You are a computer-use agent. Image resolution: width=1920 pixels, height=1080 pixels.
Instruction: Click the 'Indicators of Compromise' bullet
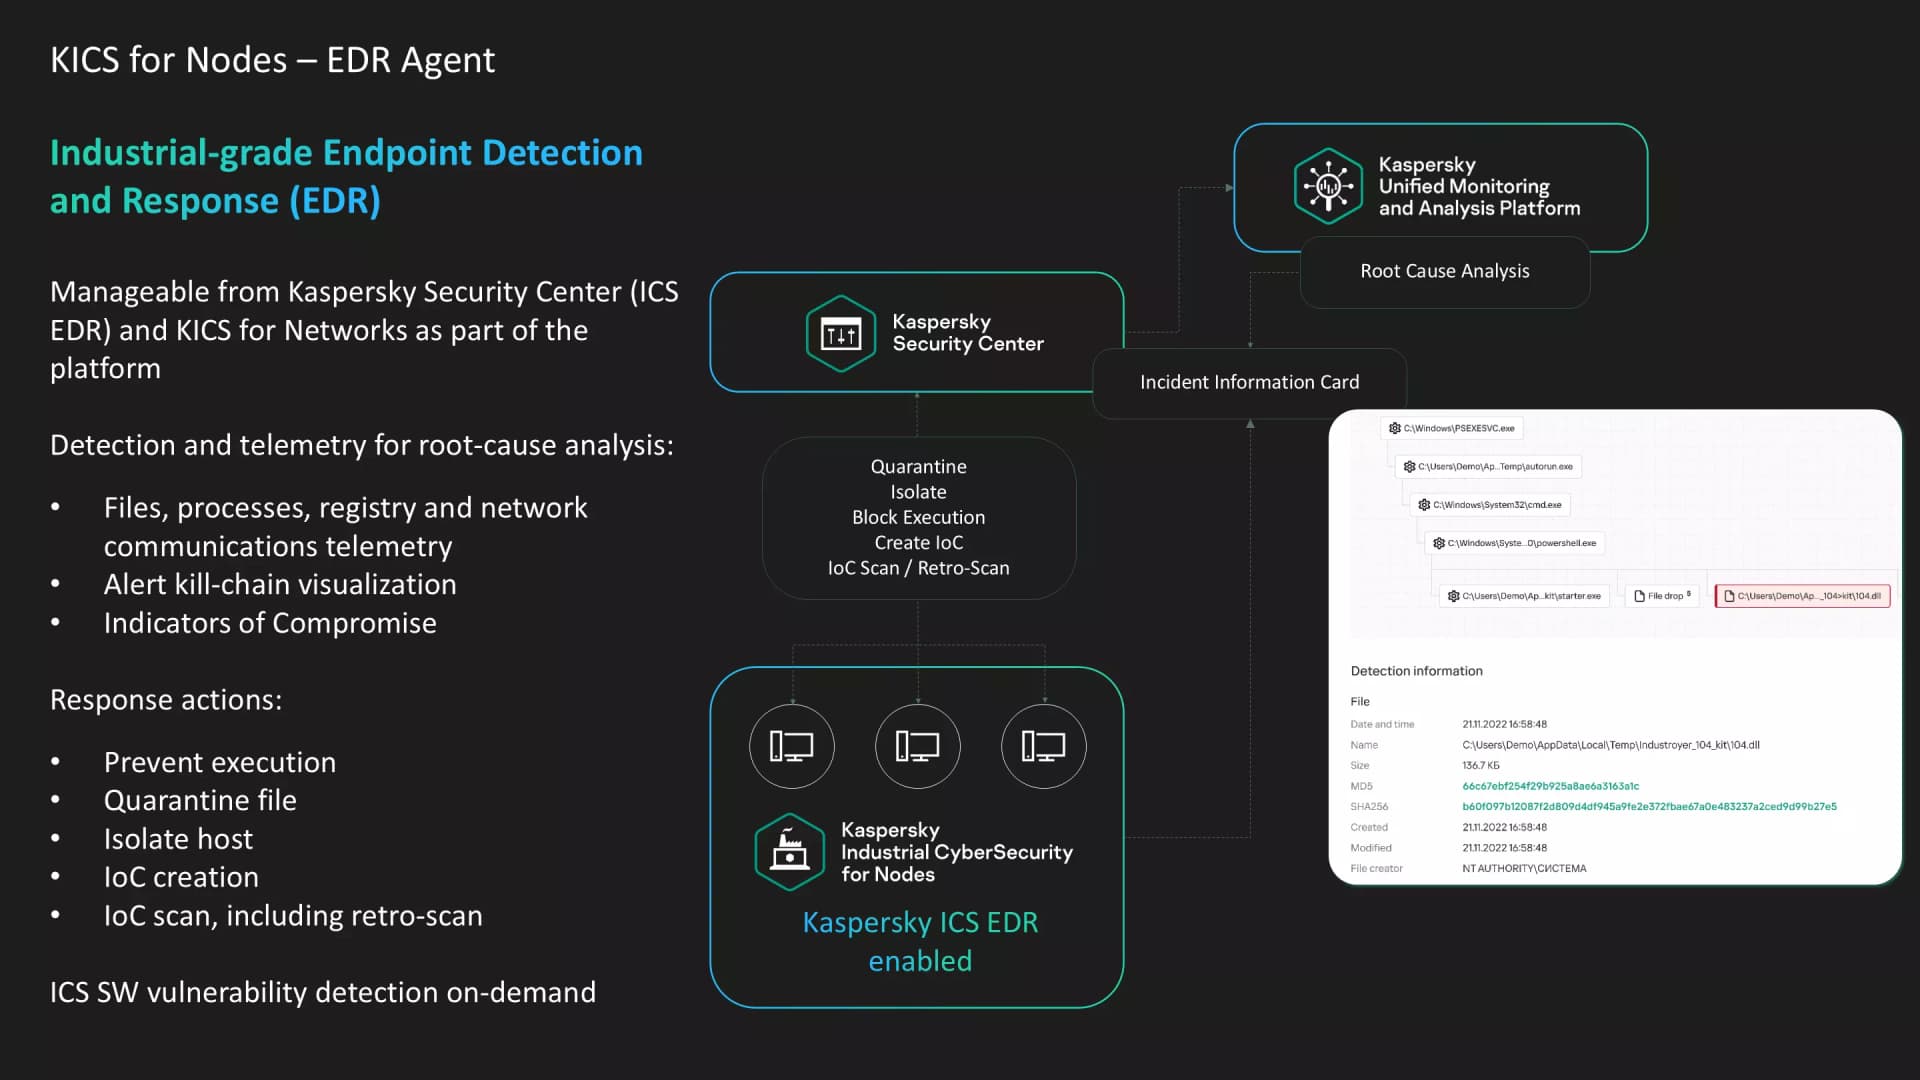[x=270, y=623]
